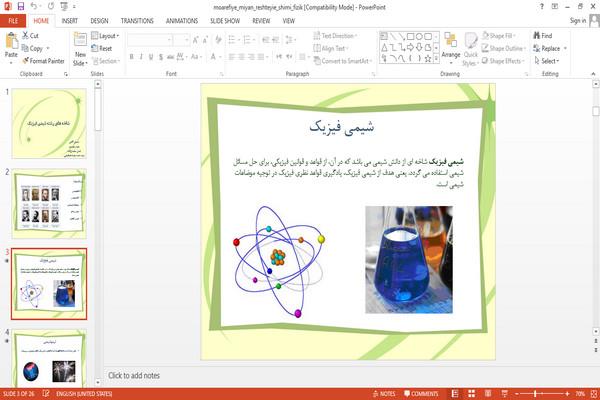Expand the Section dropdown
The width and height of the screenshot is (600, 400).
pyautogui.click(x=106, y=61)
